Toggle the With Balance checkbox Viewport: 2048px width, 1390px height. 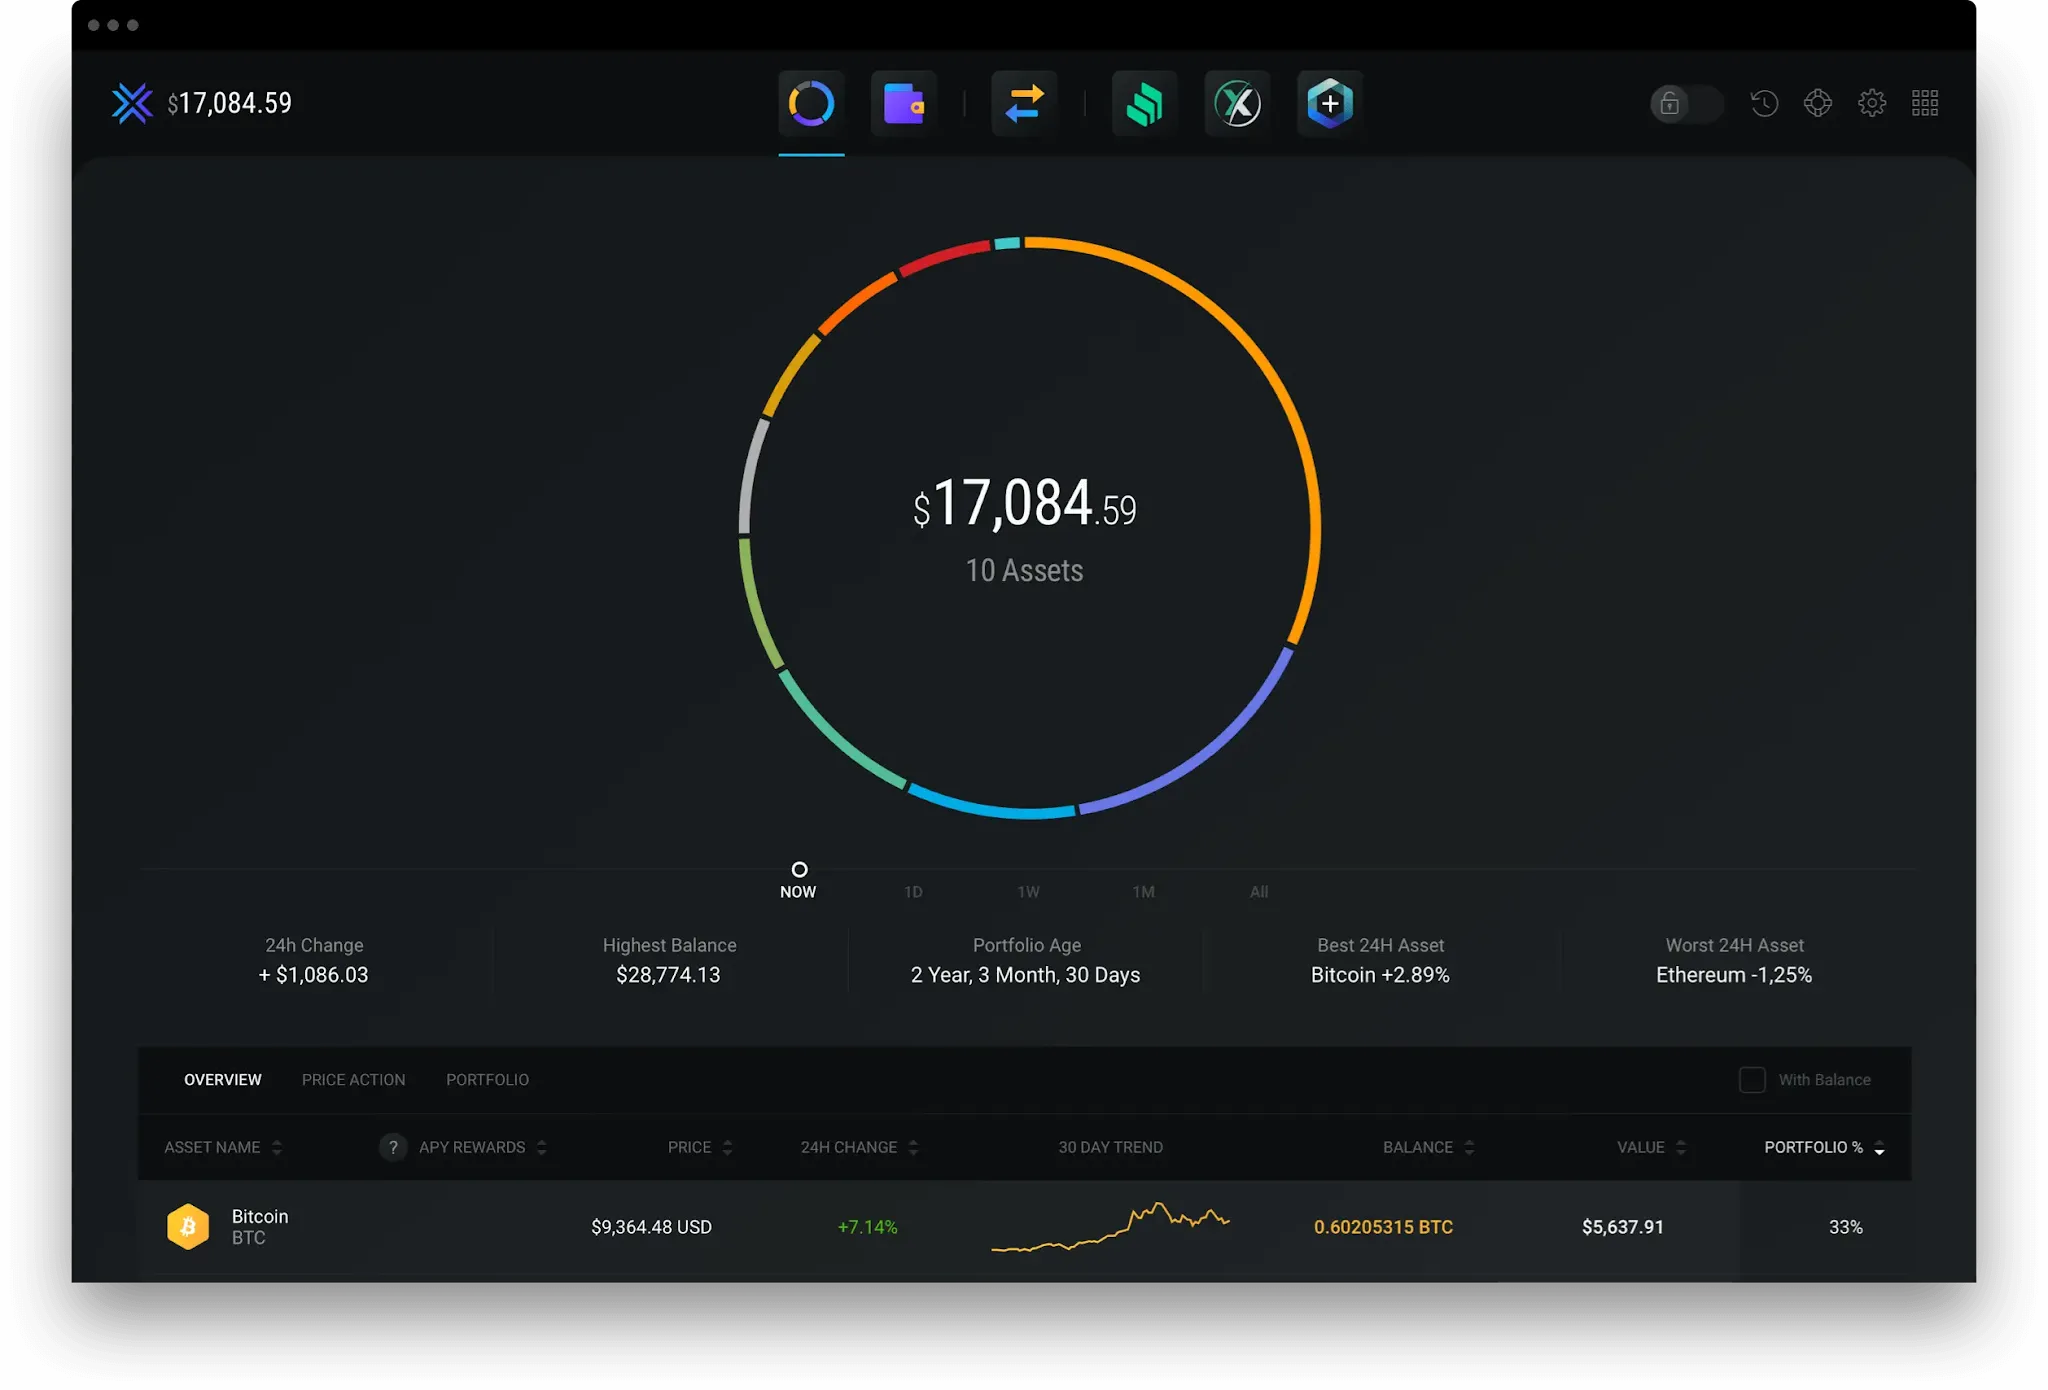[1750, 1078]
